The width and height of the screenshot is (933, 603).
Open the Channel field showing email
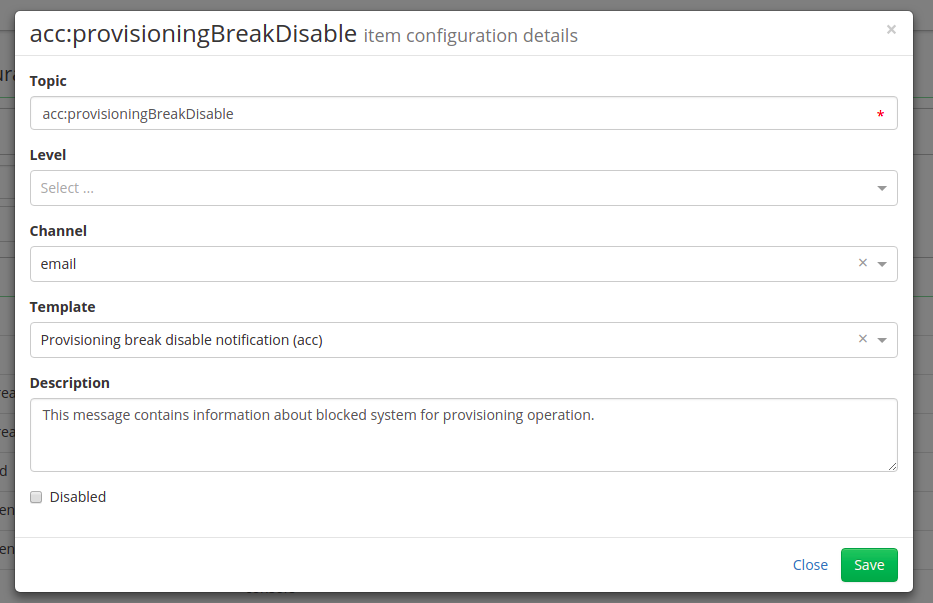[464, 264]
